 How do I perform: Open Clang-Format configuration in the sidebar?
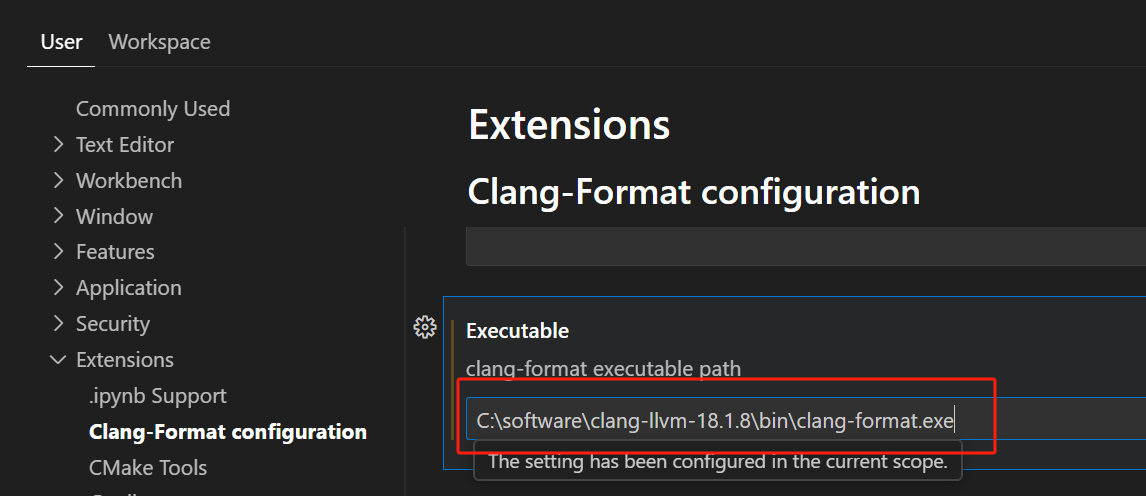click(x=228, y=432)
